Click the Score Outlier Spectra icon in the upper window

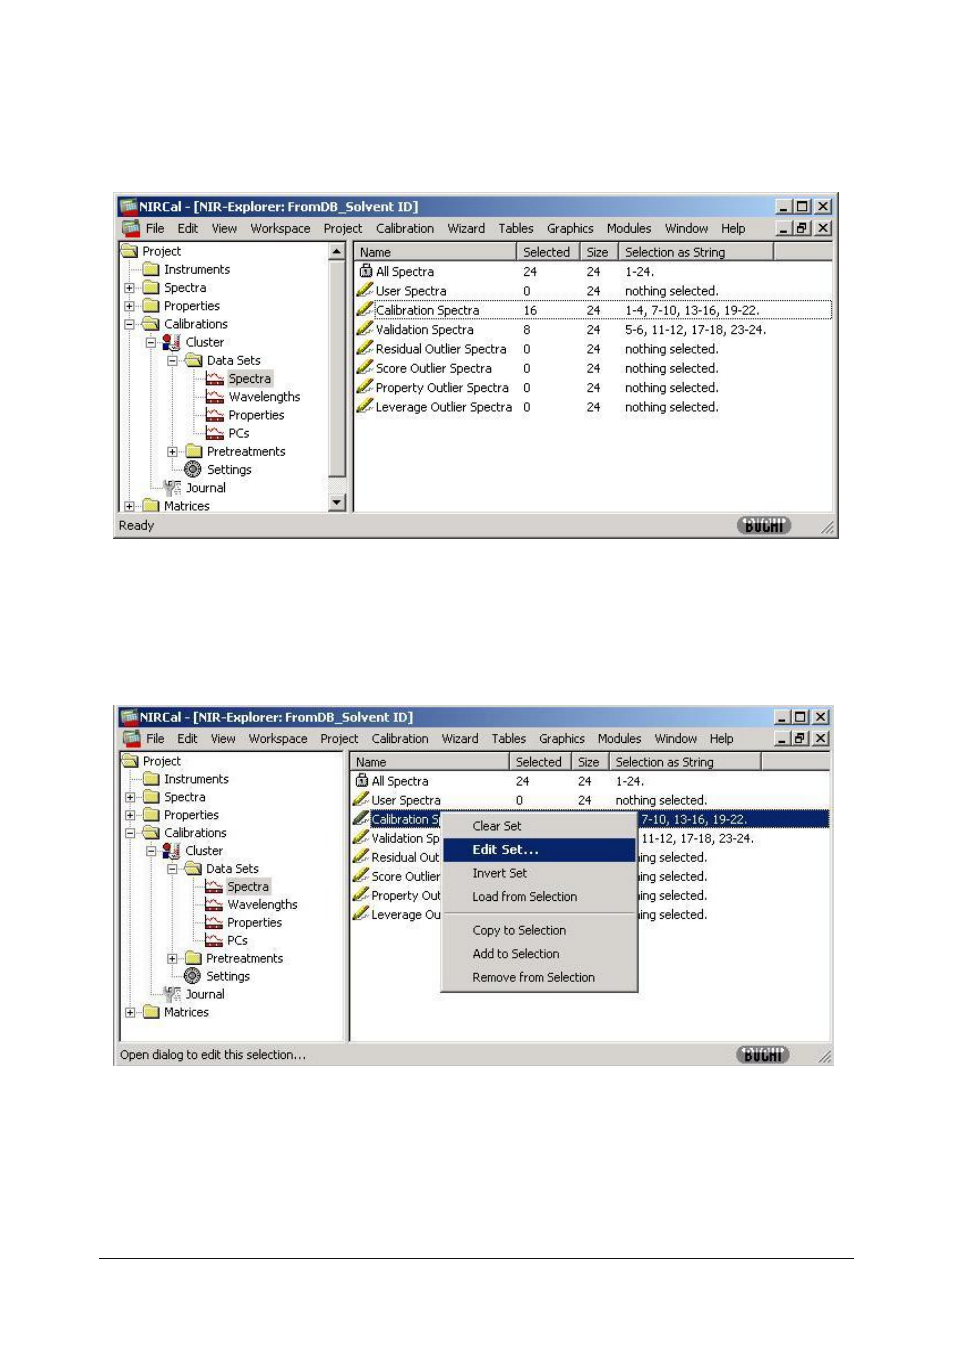(365, 367)
